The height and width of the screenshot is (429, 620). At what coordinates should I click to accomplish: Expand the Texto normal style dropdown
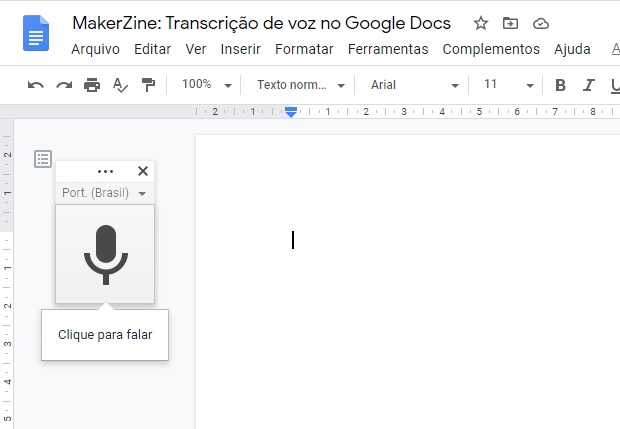300,85
